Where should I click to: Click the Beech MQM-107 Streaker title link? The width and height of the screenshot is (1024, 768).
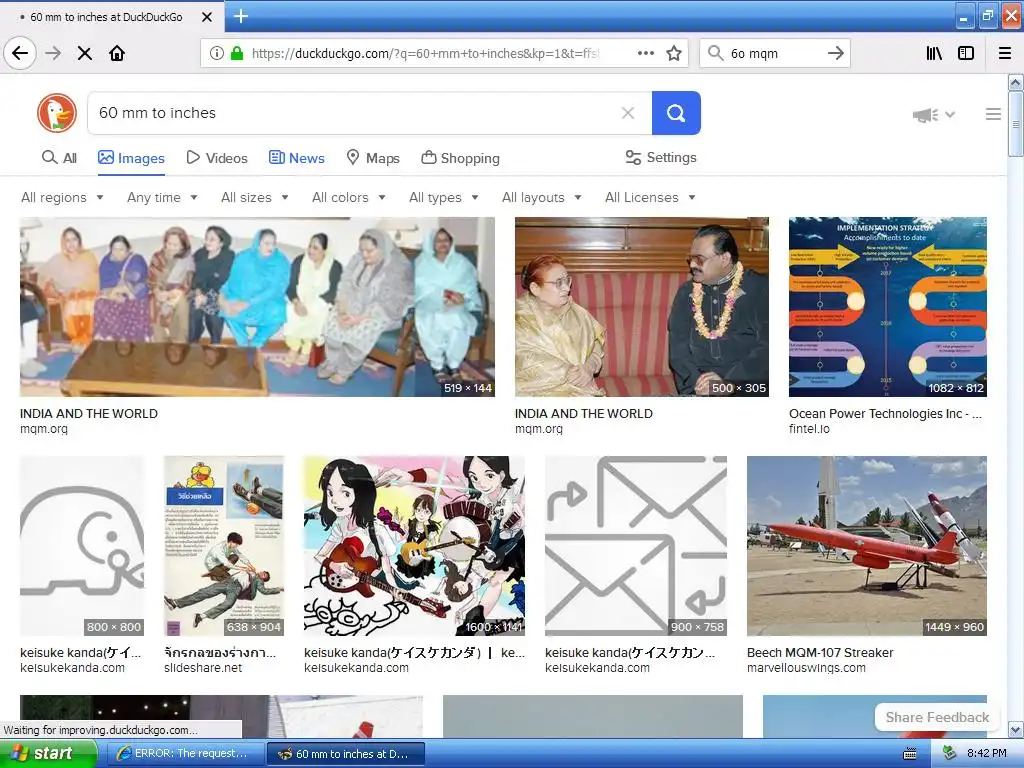tap(820, 652)
